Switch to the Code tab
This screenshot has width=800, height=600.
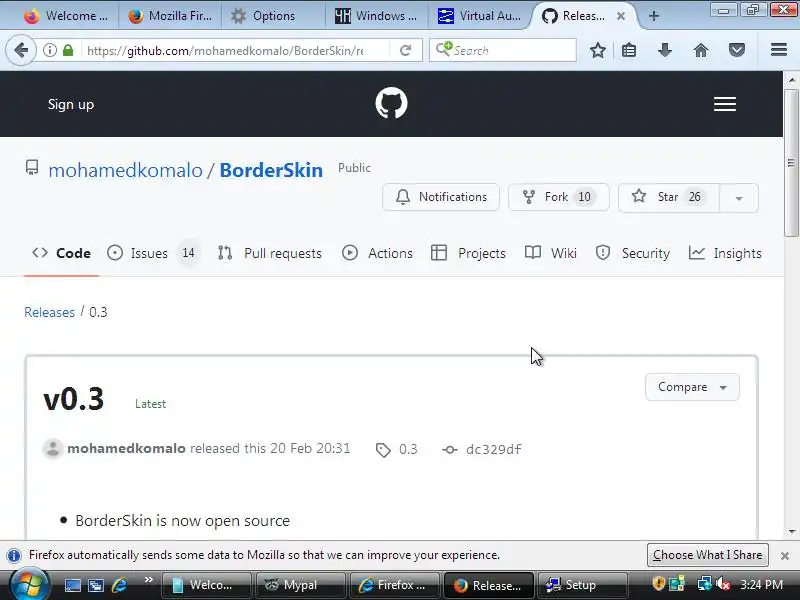coord(61,253)
